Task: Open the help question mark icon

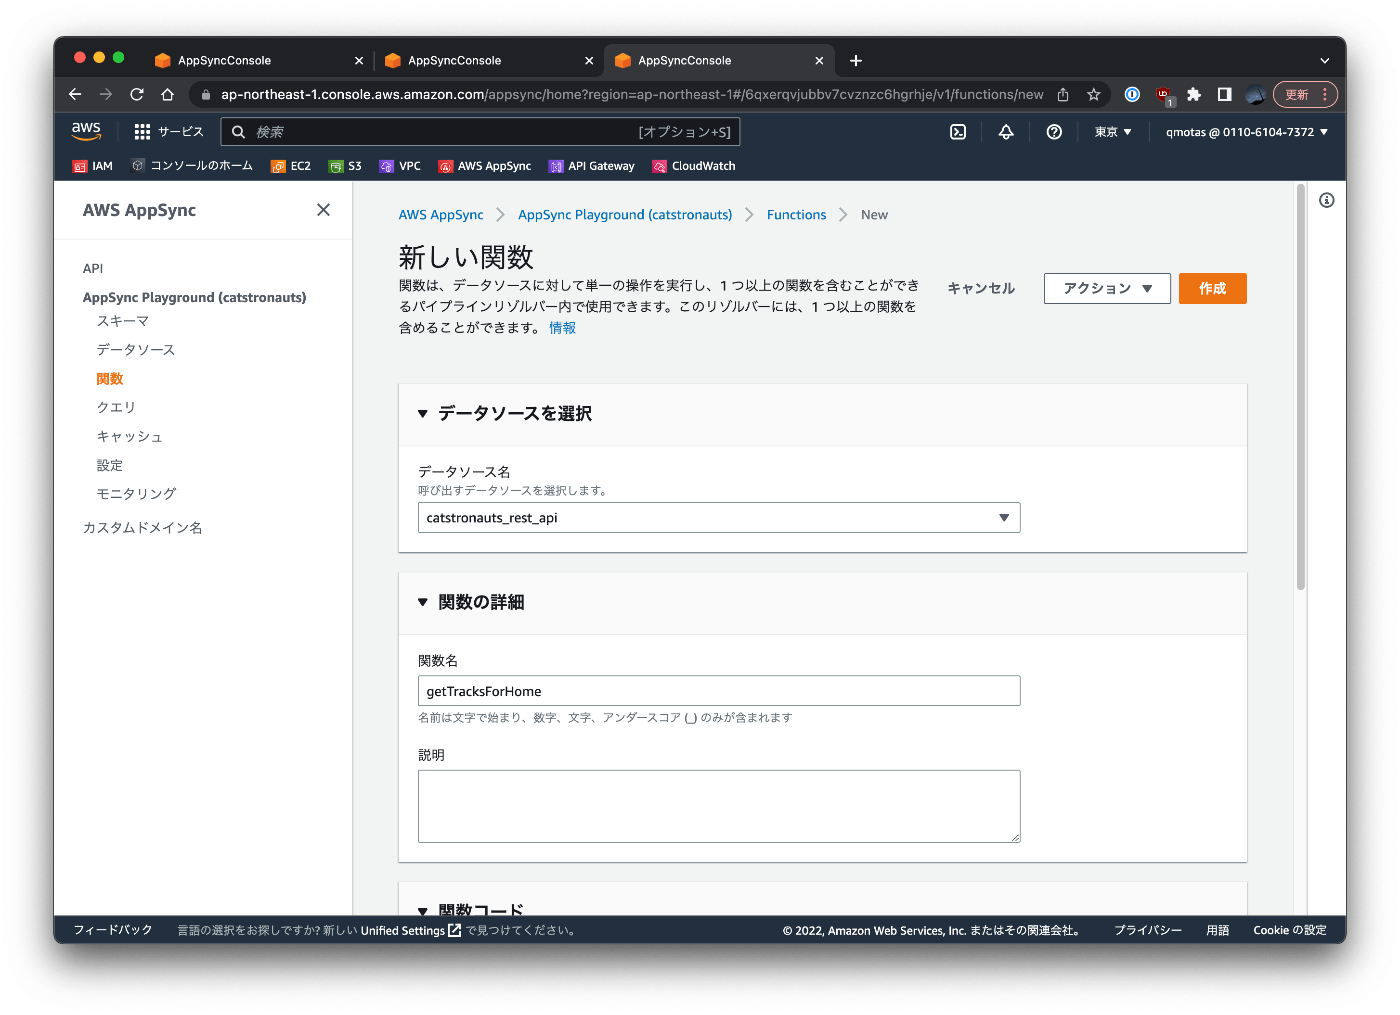Action: [x=1054, y=132]
